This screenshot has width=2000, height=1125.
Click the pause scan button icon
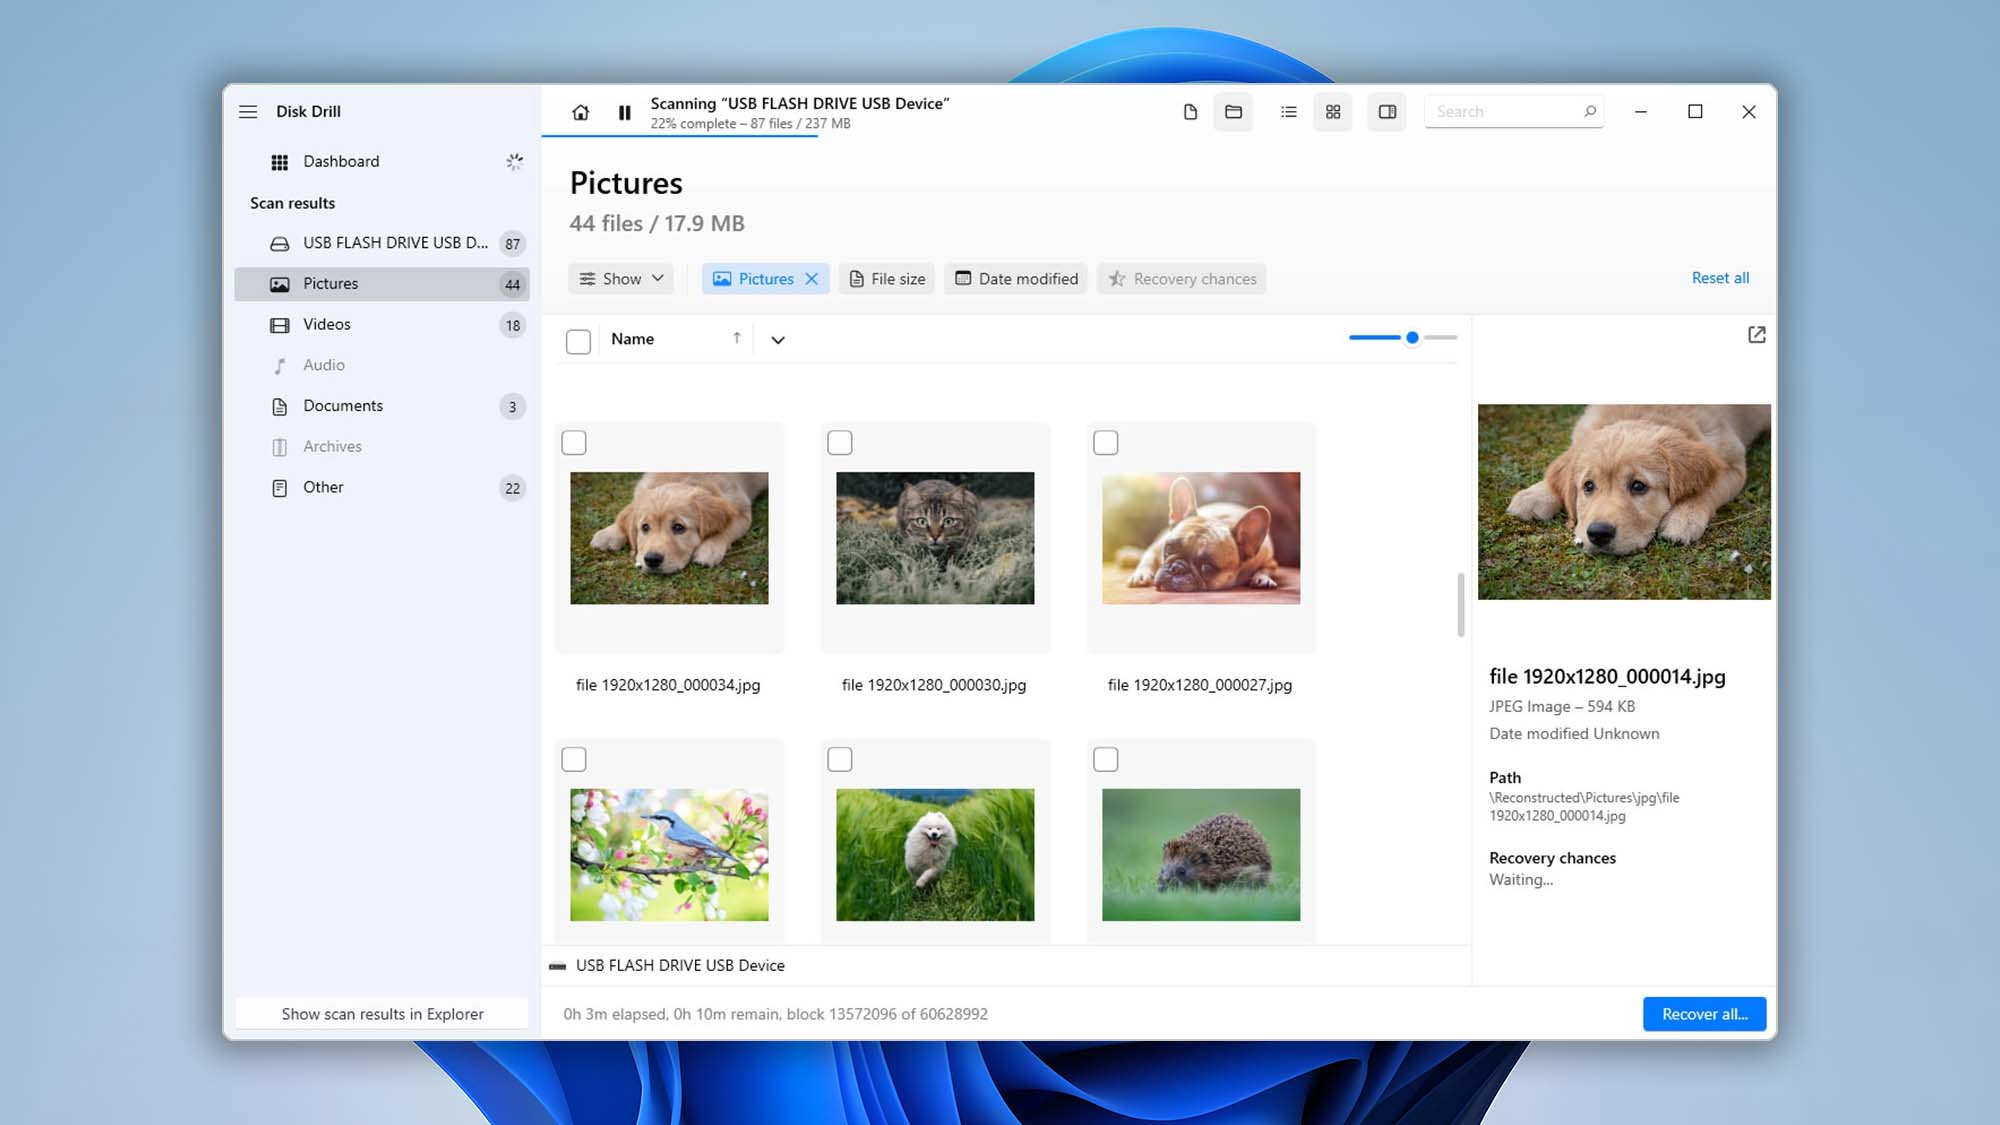tap(624, 111)
